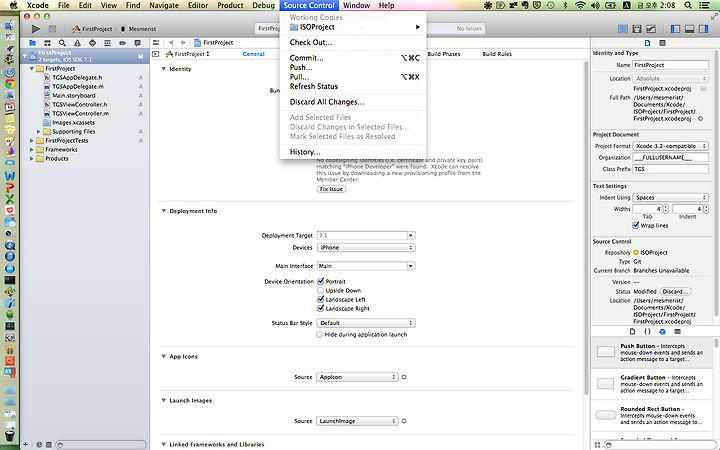
Task: Open the Status Bar Style dropdown
Action: (366, 323)
